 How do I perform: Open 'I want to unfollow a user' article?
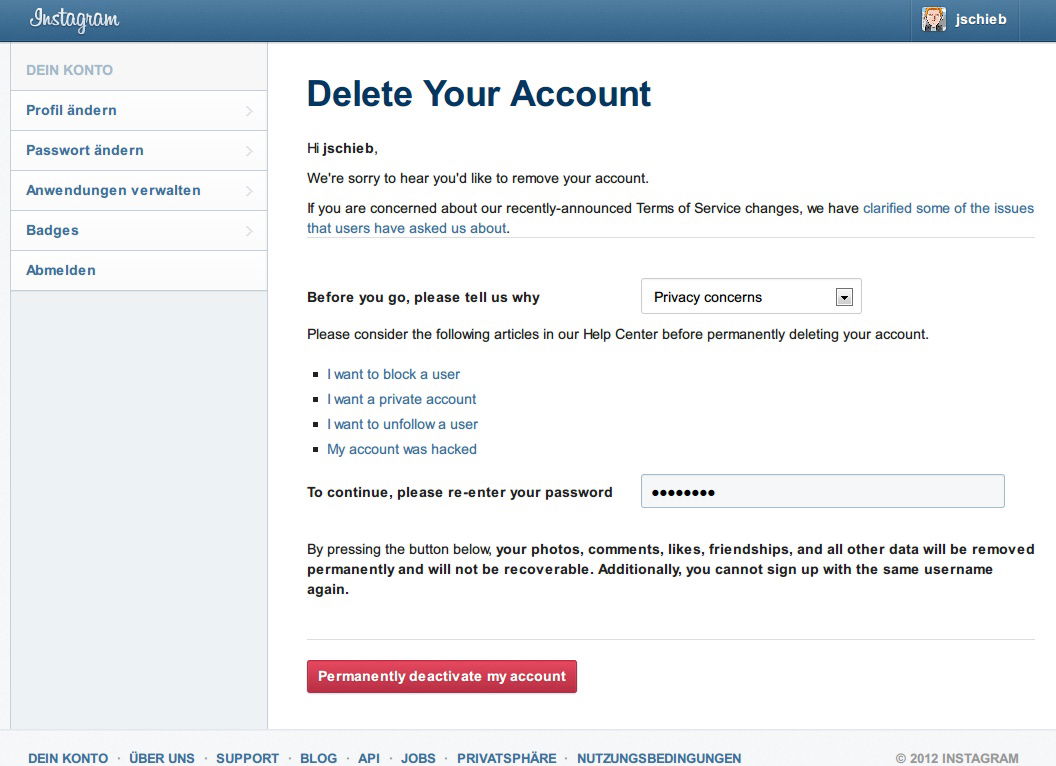pyautogui.click(x=402, y=424)
